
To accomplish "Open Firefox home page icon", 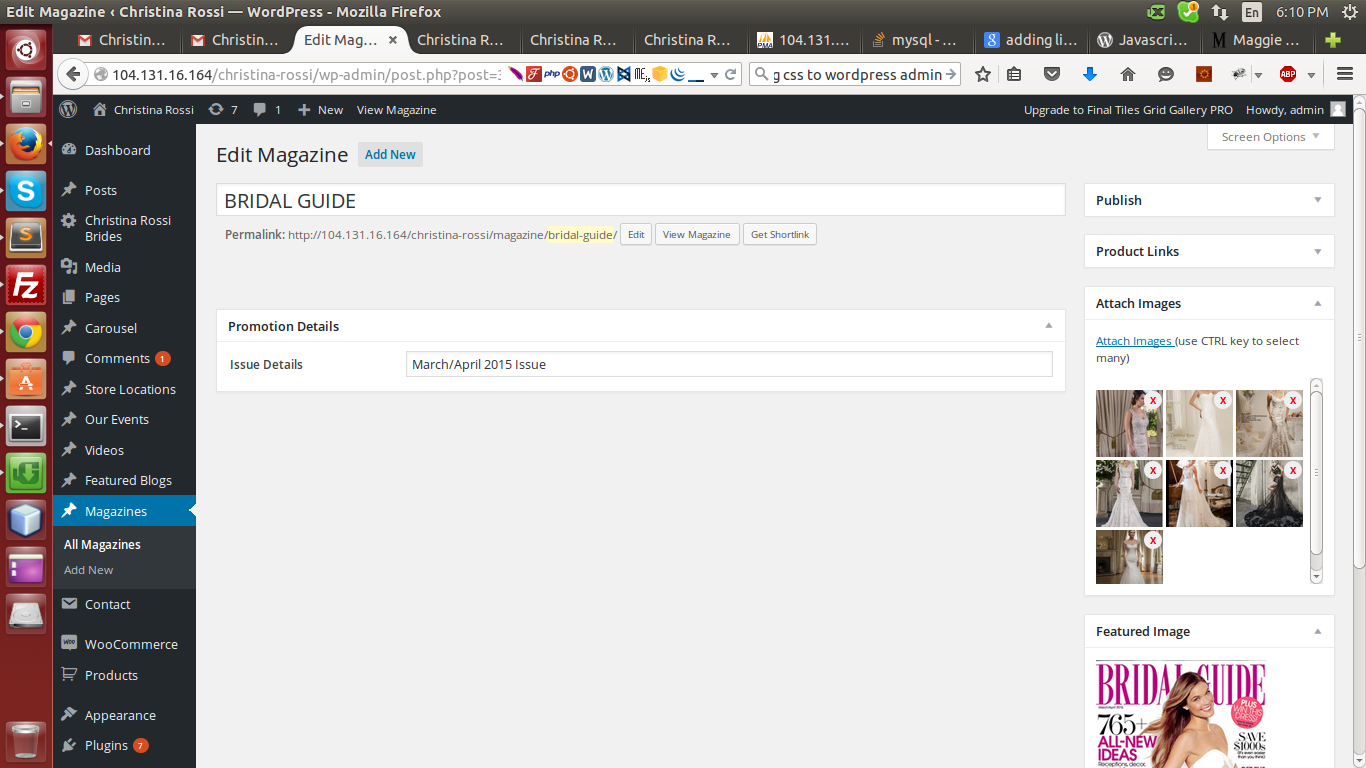I will tap(1128, 74).
